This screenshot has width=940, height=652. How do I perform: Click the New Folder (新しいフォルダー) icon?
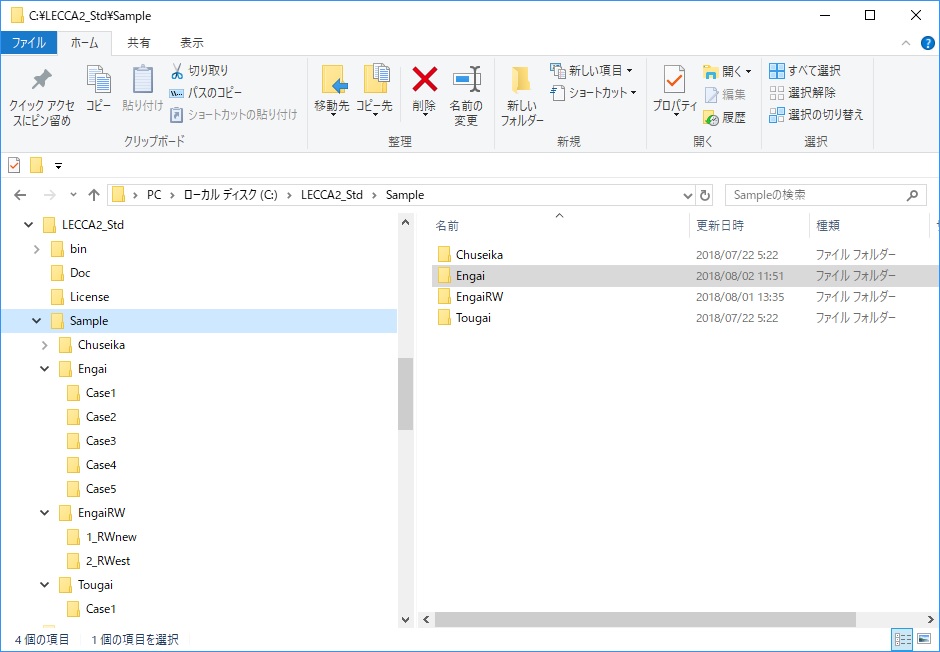[x=521, y=82]
